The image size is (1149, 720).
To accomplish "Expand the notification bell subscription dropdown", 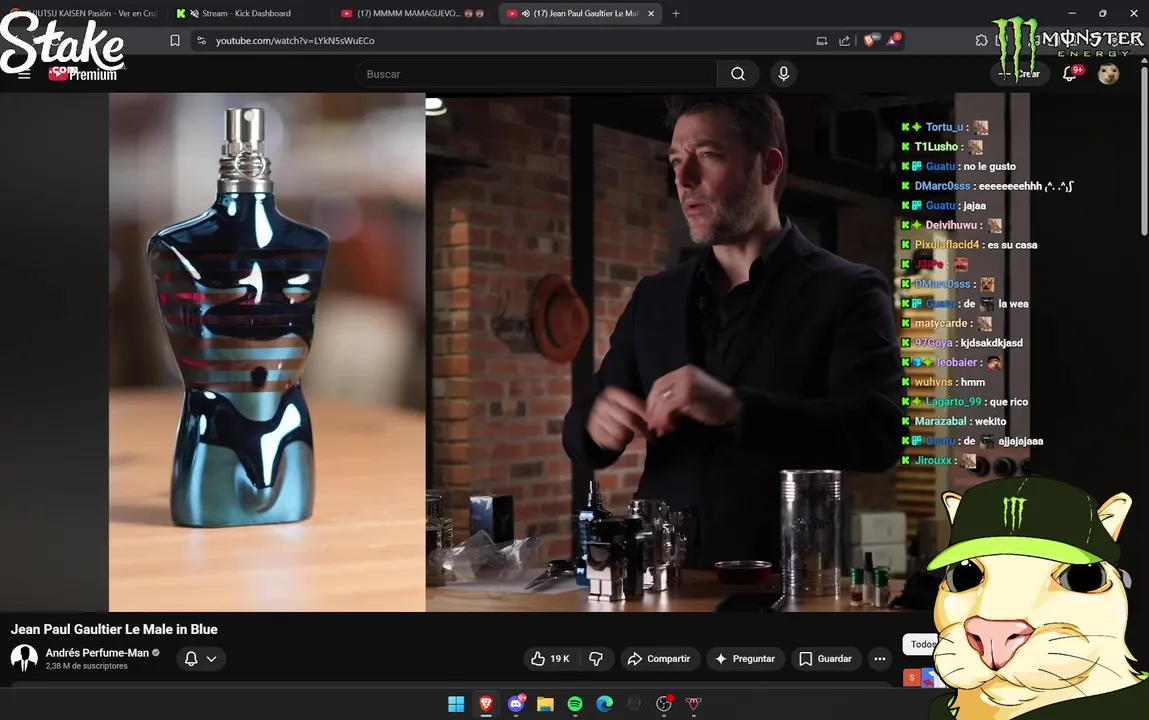I will (x=212, y=658).
